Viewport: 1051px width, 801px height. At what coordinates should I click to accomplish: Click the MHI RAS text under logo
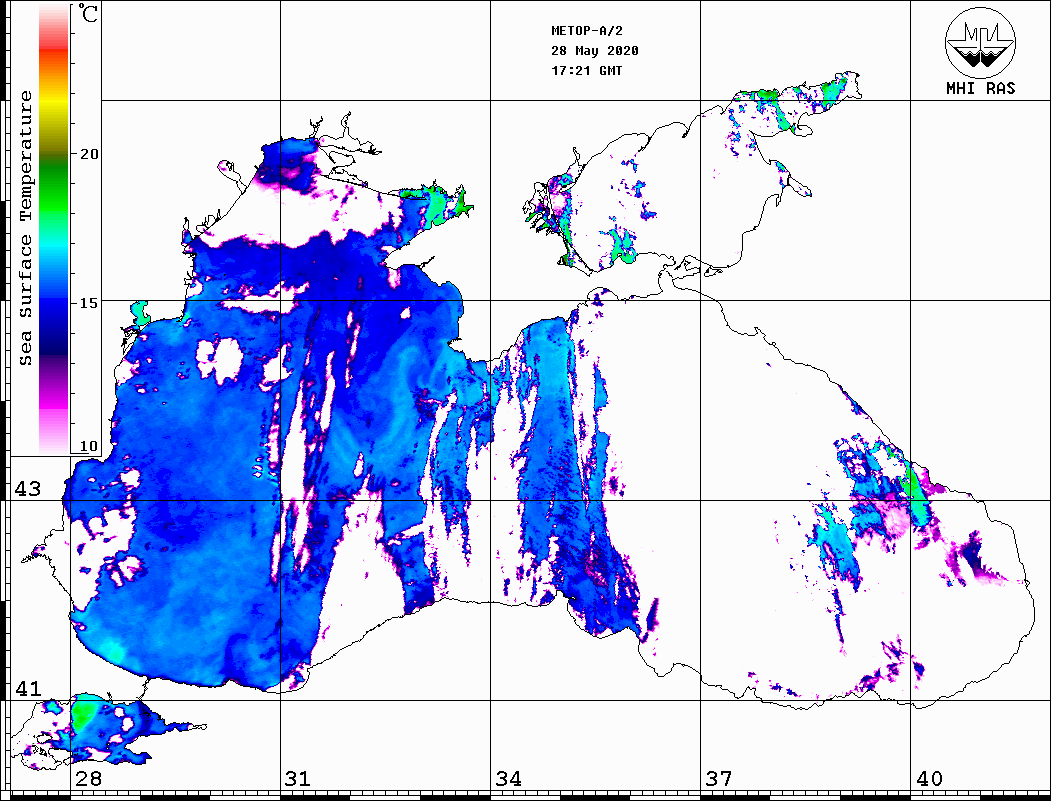click(980, 88)
